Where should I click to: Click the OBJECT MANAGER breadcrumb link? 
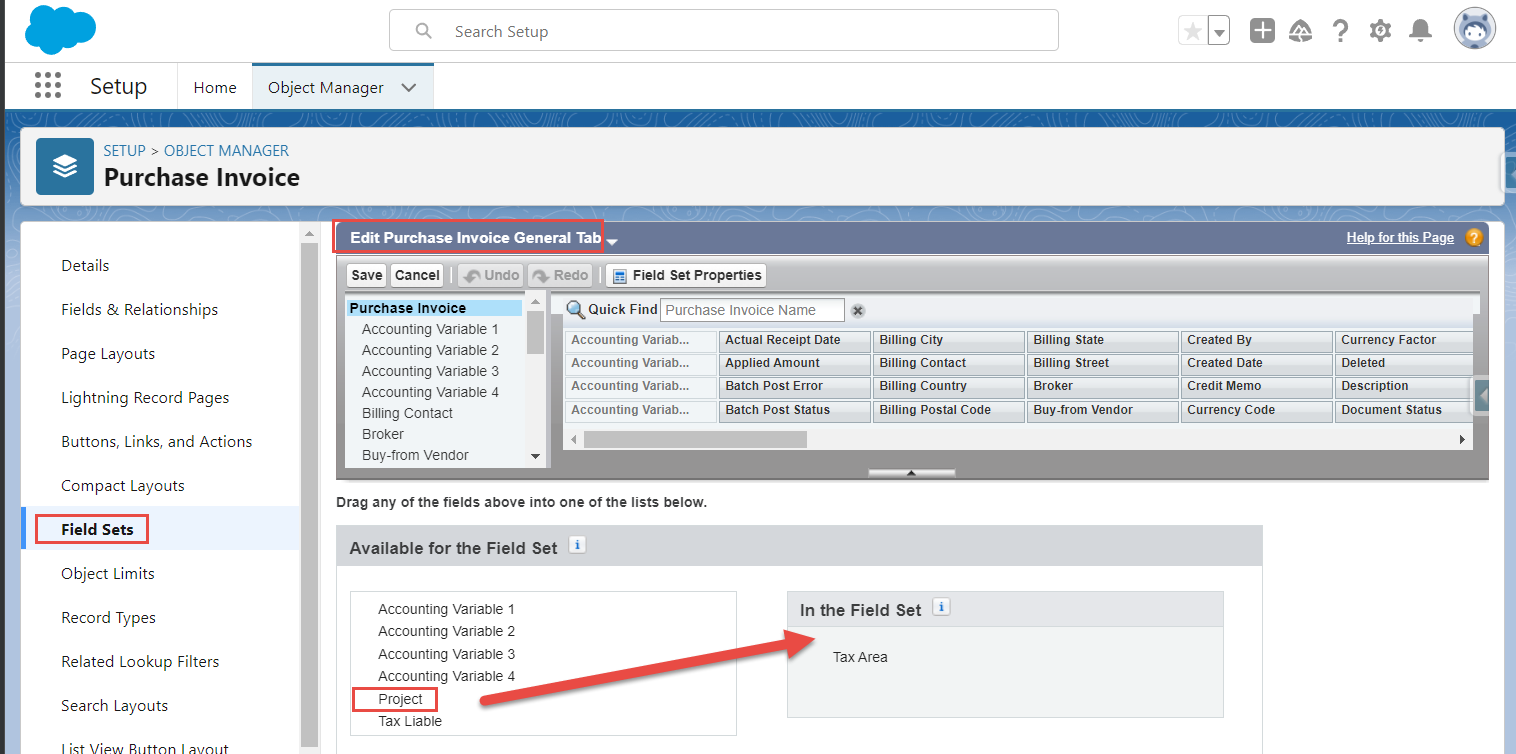click(226, 150)
